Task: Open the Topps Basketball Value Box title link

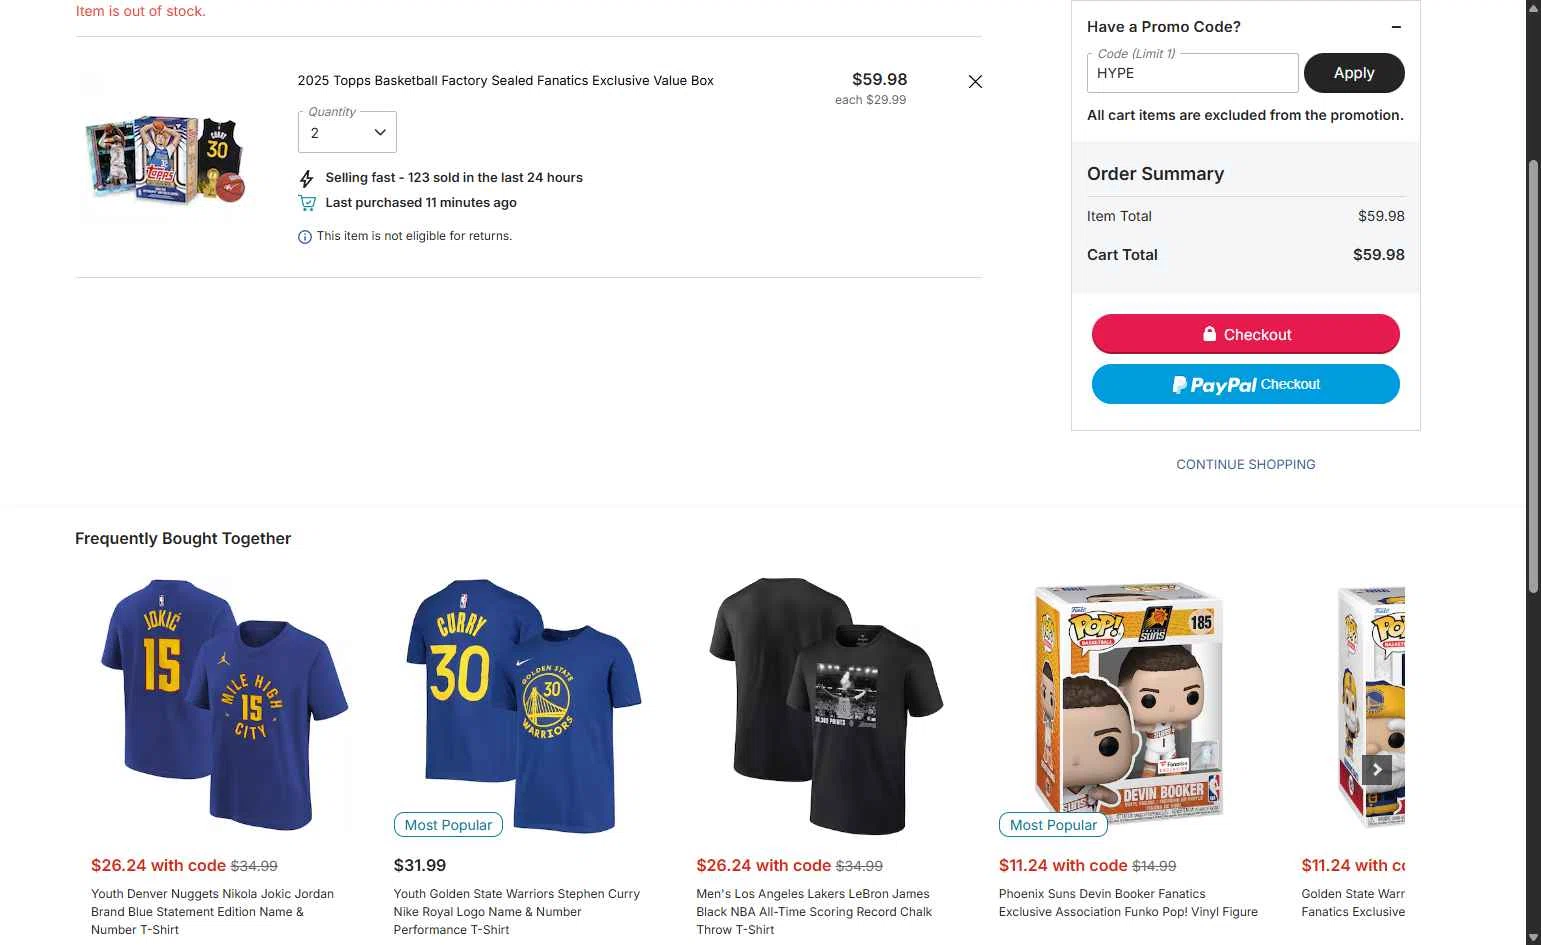Action: point(505,81)
